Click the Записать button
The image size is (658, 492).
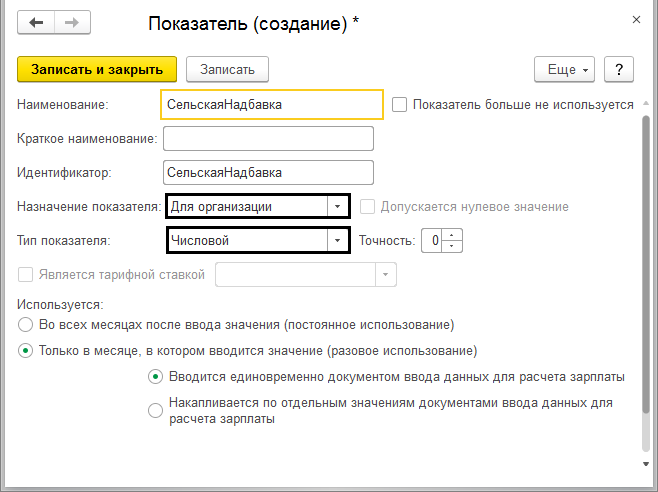227,69
